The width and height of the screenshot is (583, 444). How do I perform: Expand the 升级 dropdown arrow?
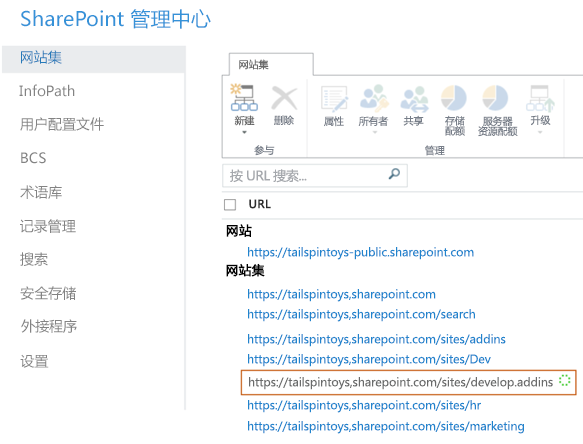[x=540, y=132]
